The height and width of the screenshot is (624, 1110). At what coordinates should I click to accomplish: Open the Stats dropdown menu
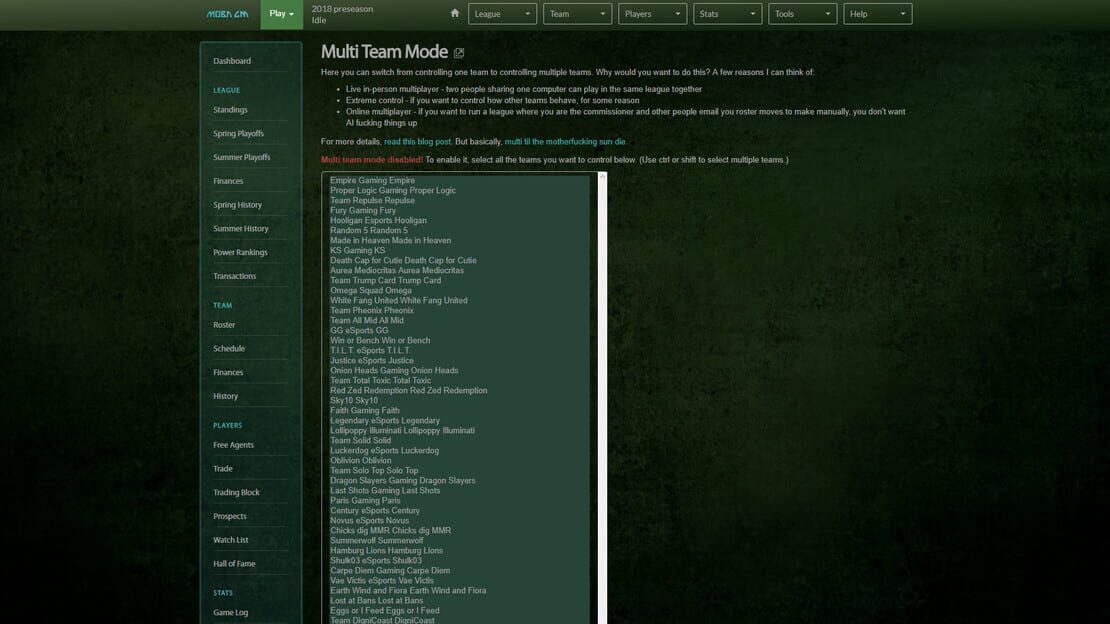727,14
